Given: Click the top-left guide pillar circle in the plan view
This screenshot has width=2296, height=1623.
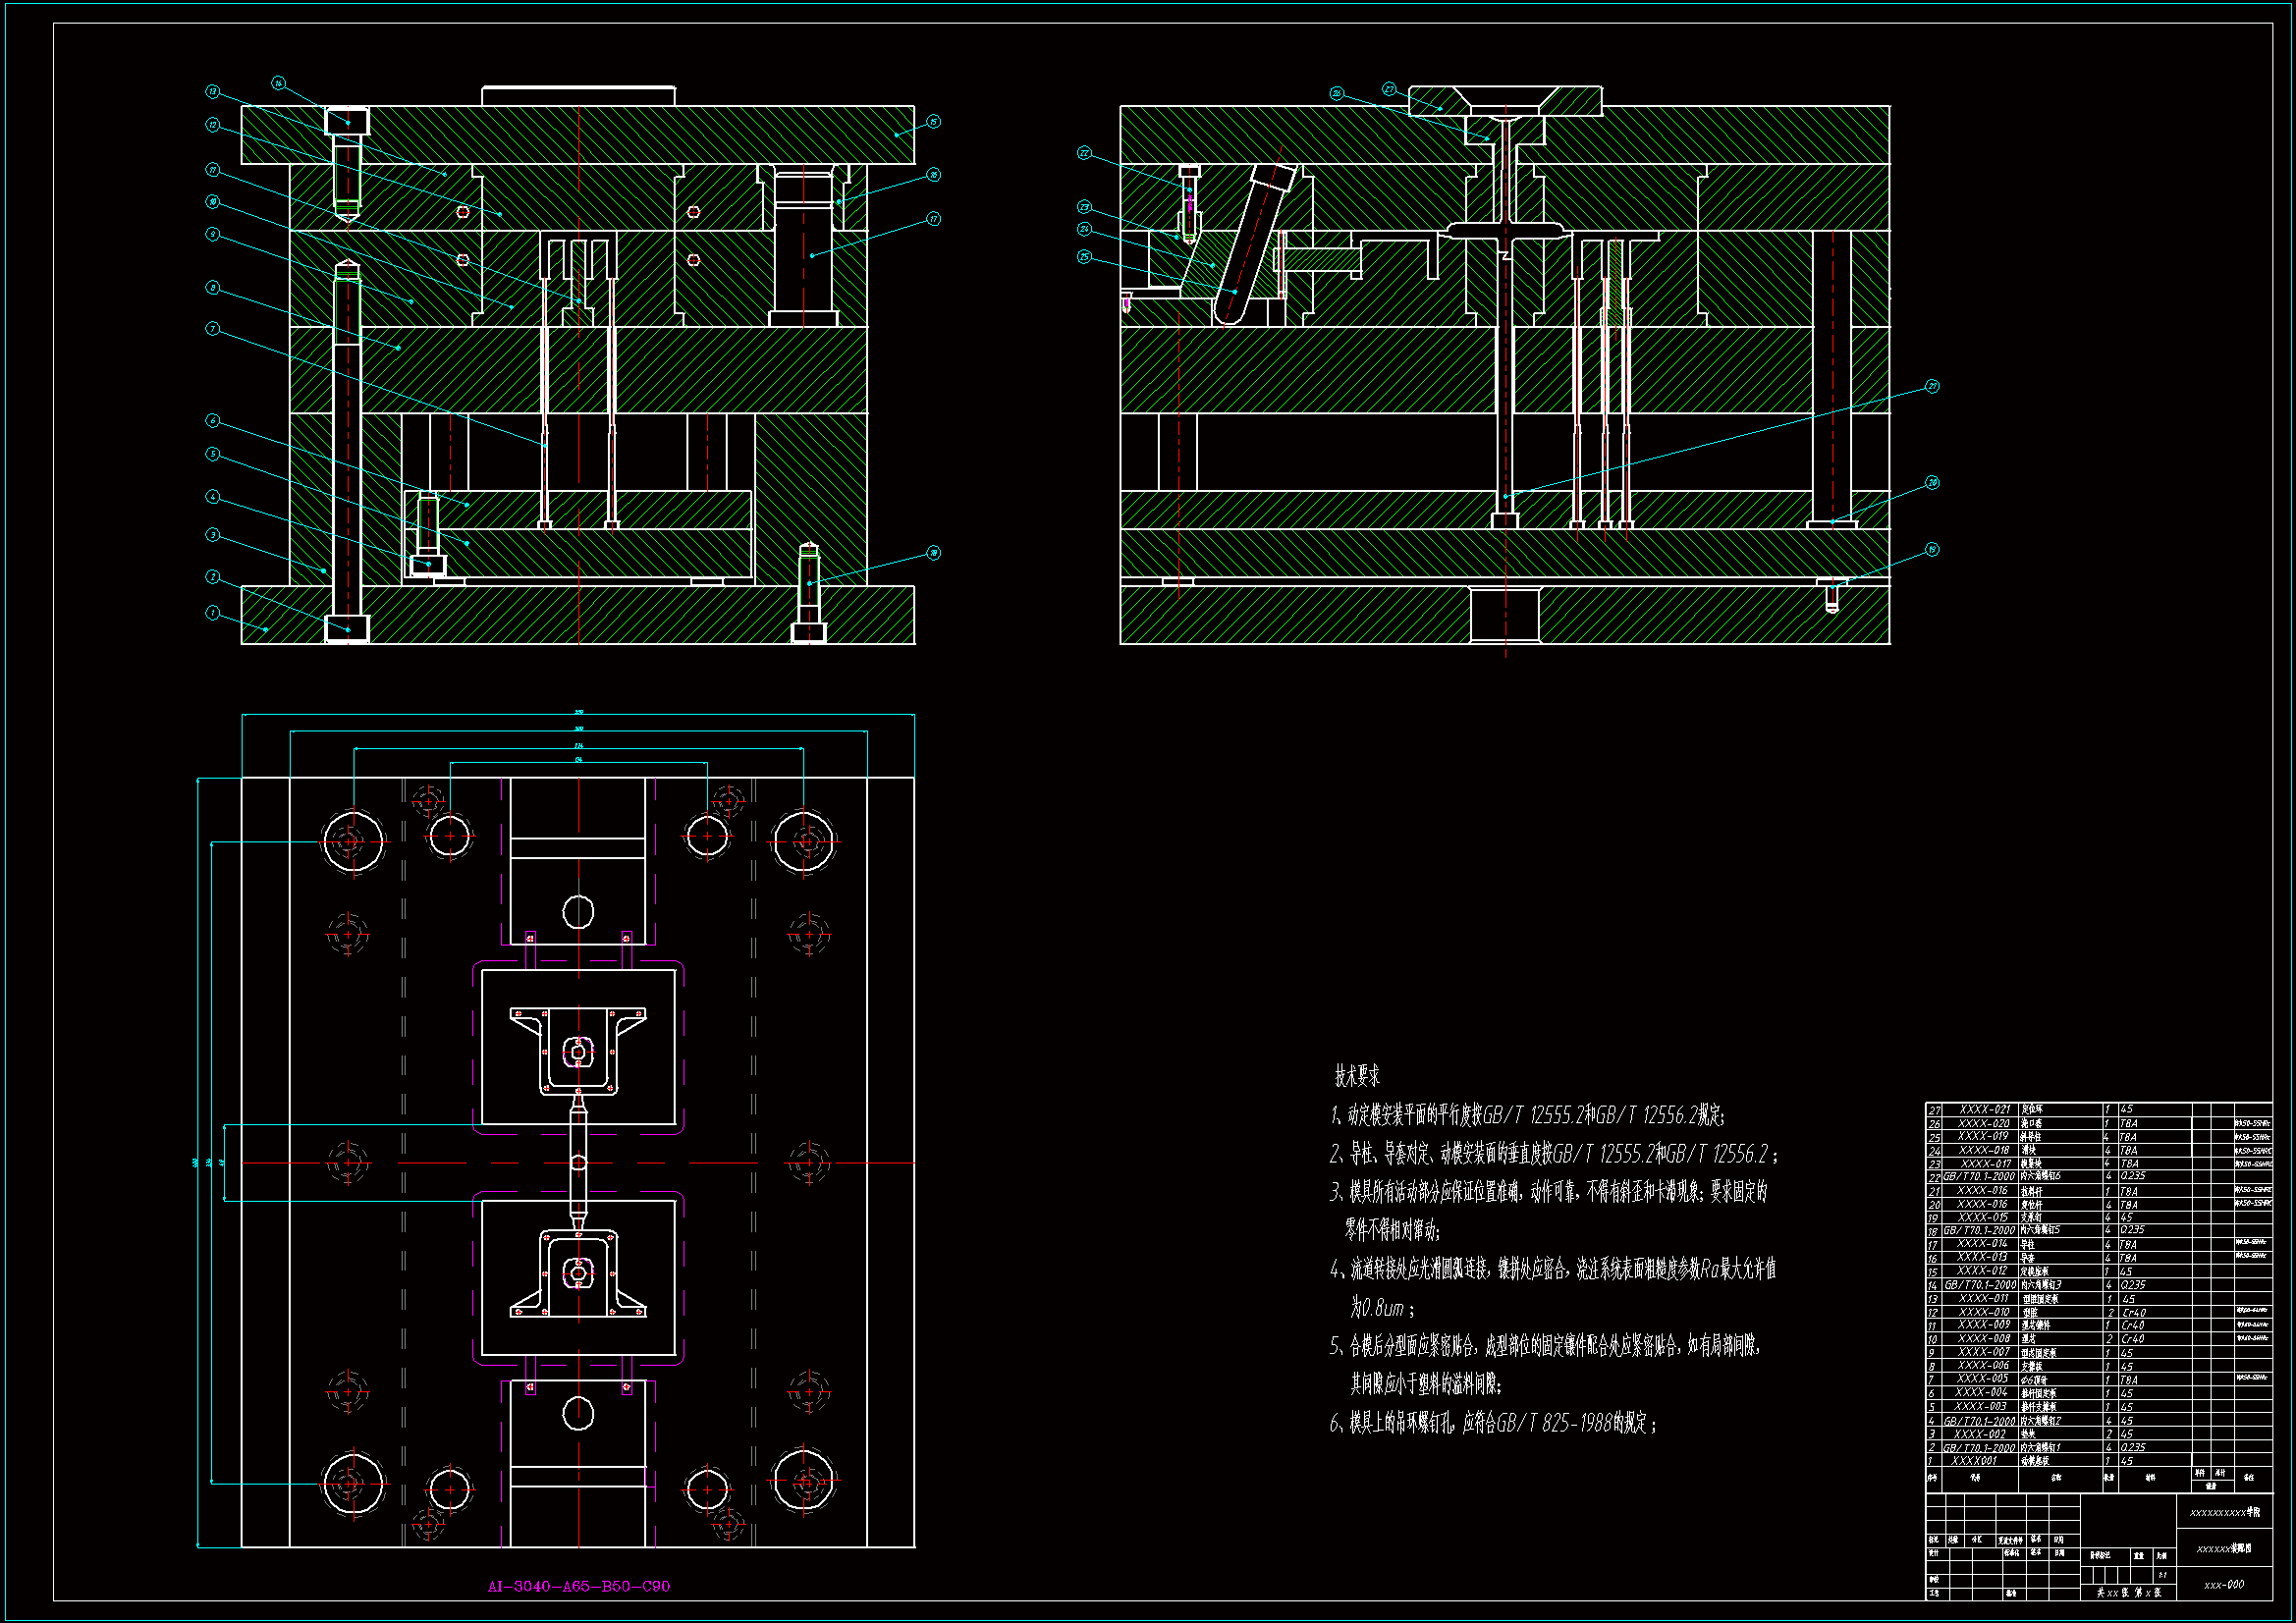Looking at the screenshot, I should 352,842.
